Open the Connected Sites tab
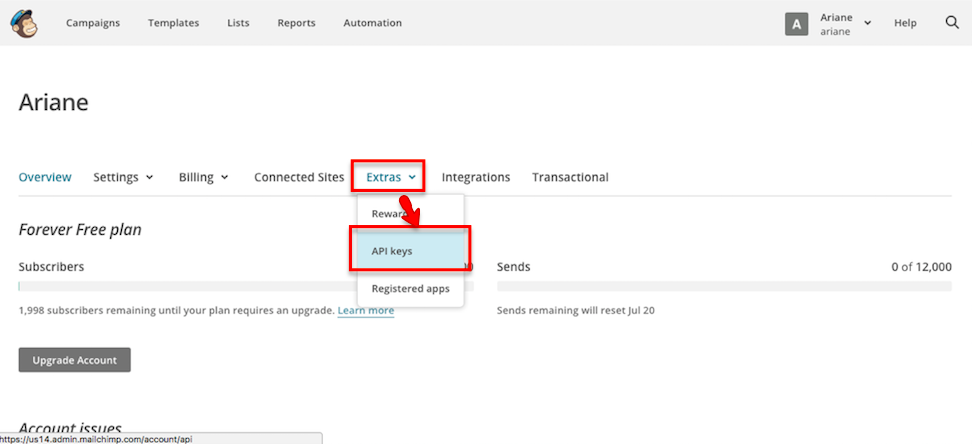 pyautogui.click(x=299, y=177)
